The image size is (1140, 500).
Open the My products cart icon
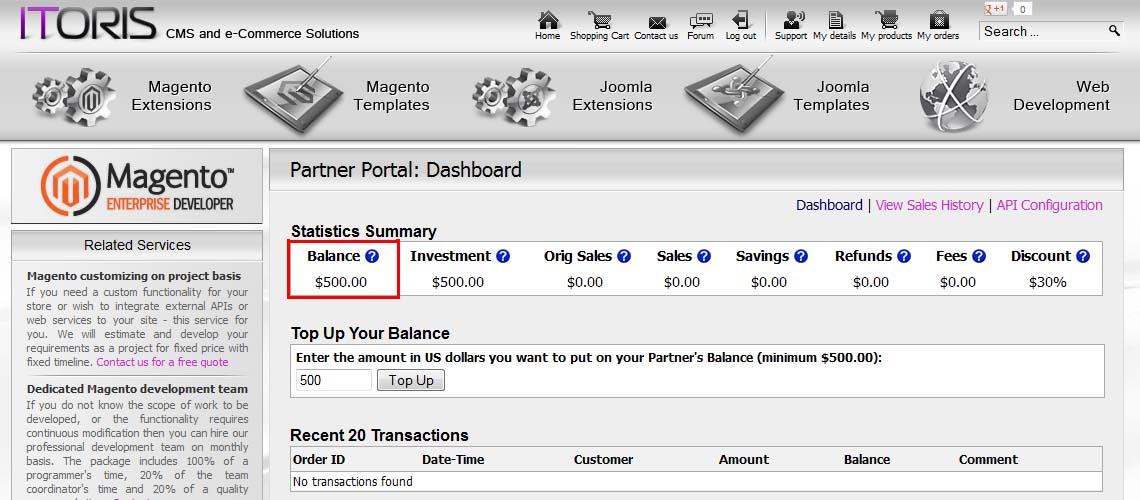point(886,20)
